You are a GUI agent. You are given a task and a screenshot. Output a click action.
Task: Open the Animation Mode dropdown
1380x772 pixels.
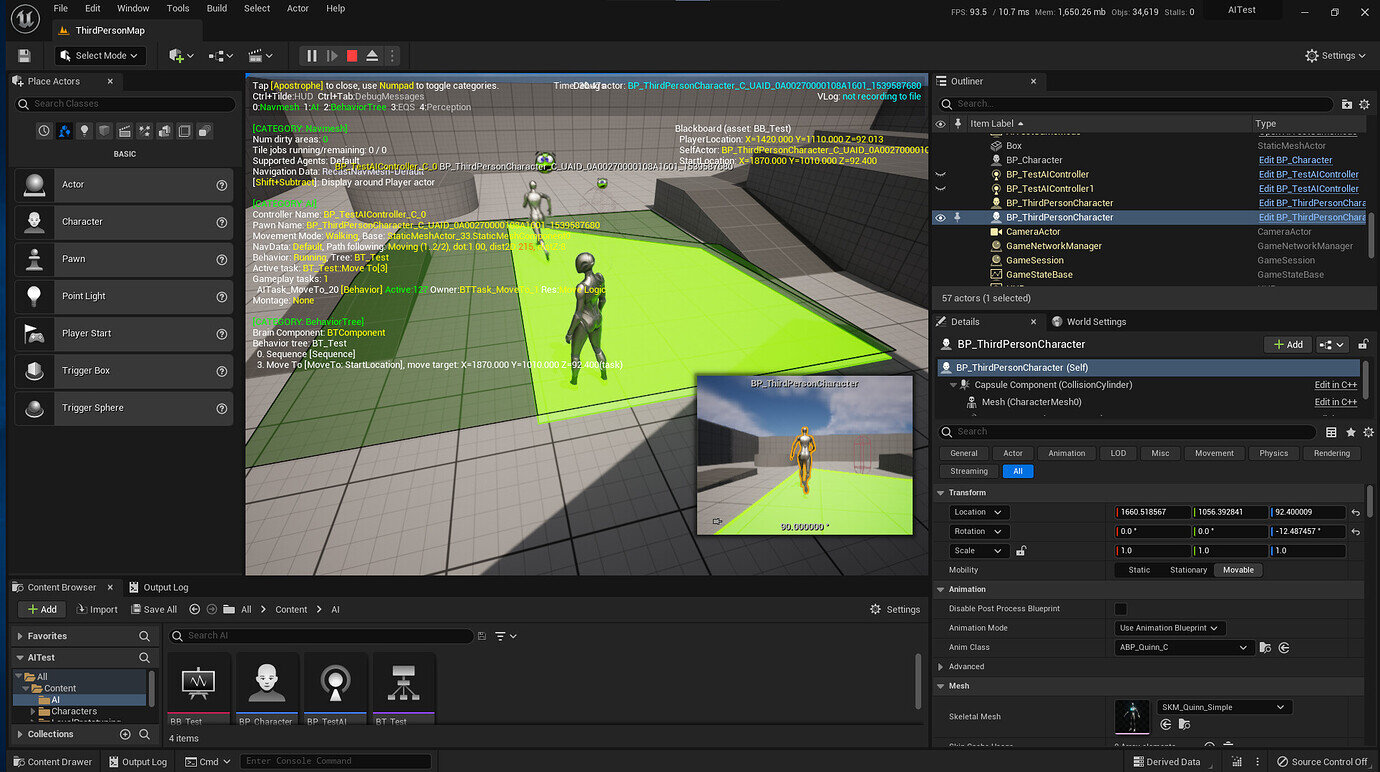[x=1170, y=628]
